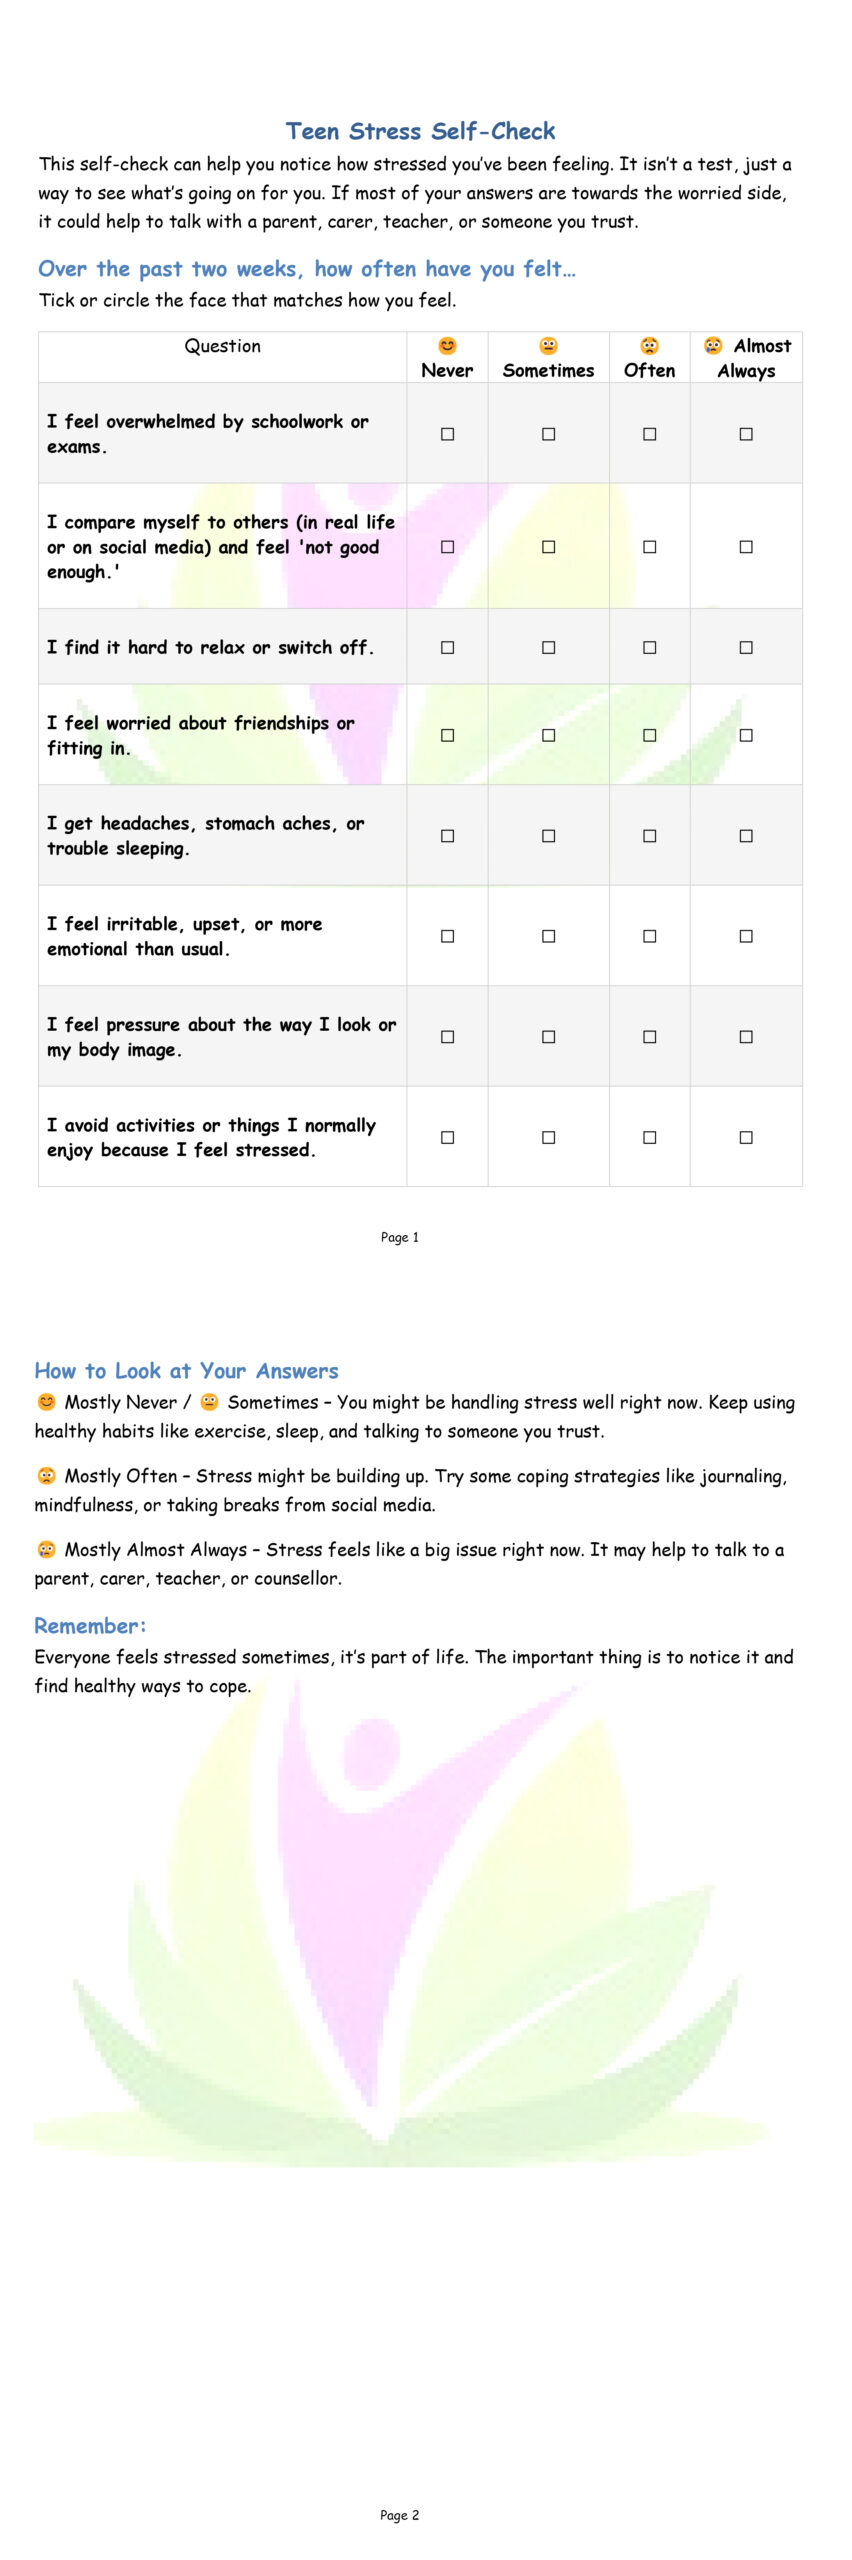The image size is (852, 2560).
Task: Tick Almost Always for worried about friendships
Action: tap(746, 735)
